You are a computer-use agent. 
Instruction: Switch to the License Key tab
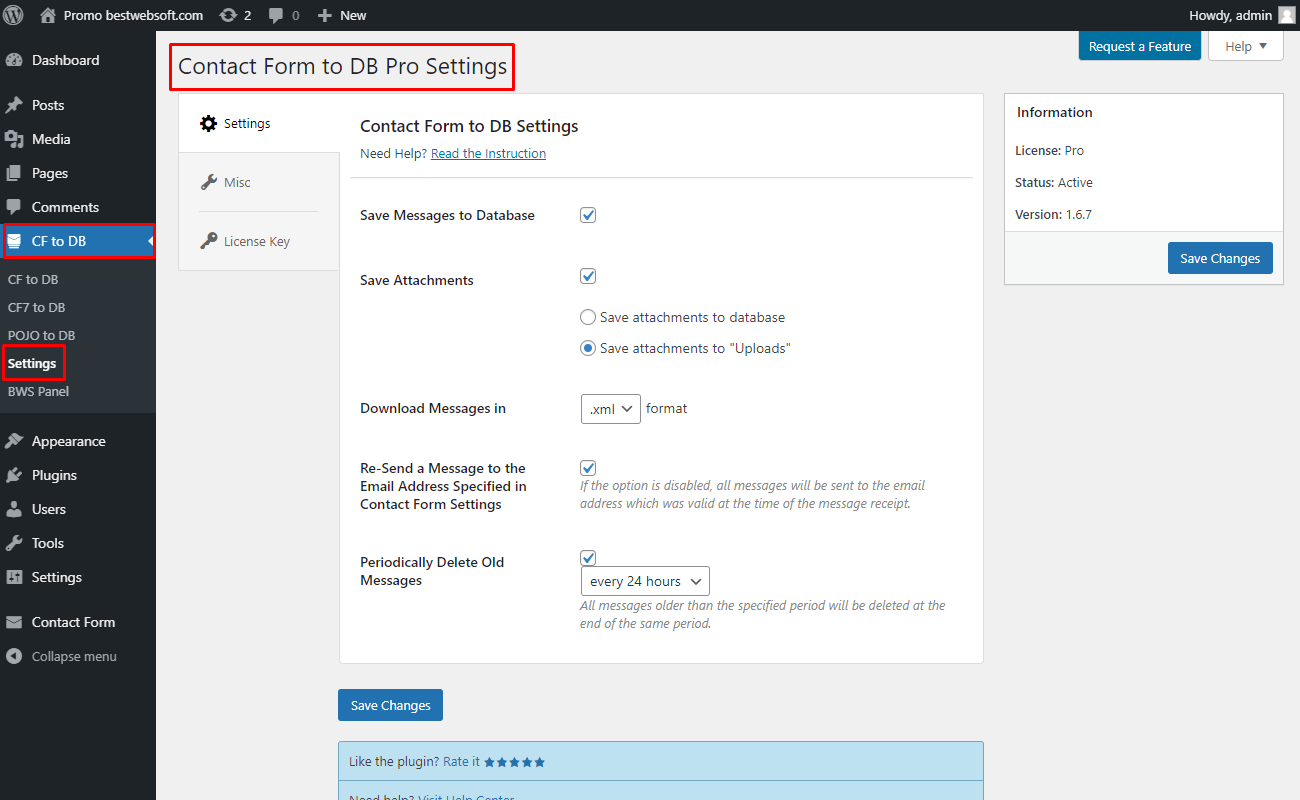(x=259, y=241)
